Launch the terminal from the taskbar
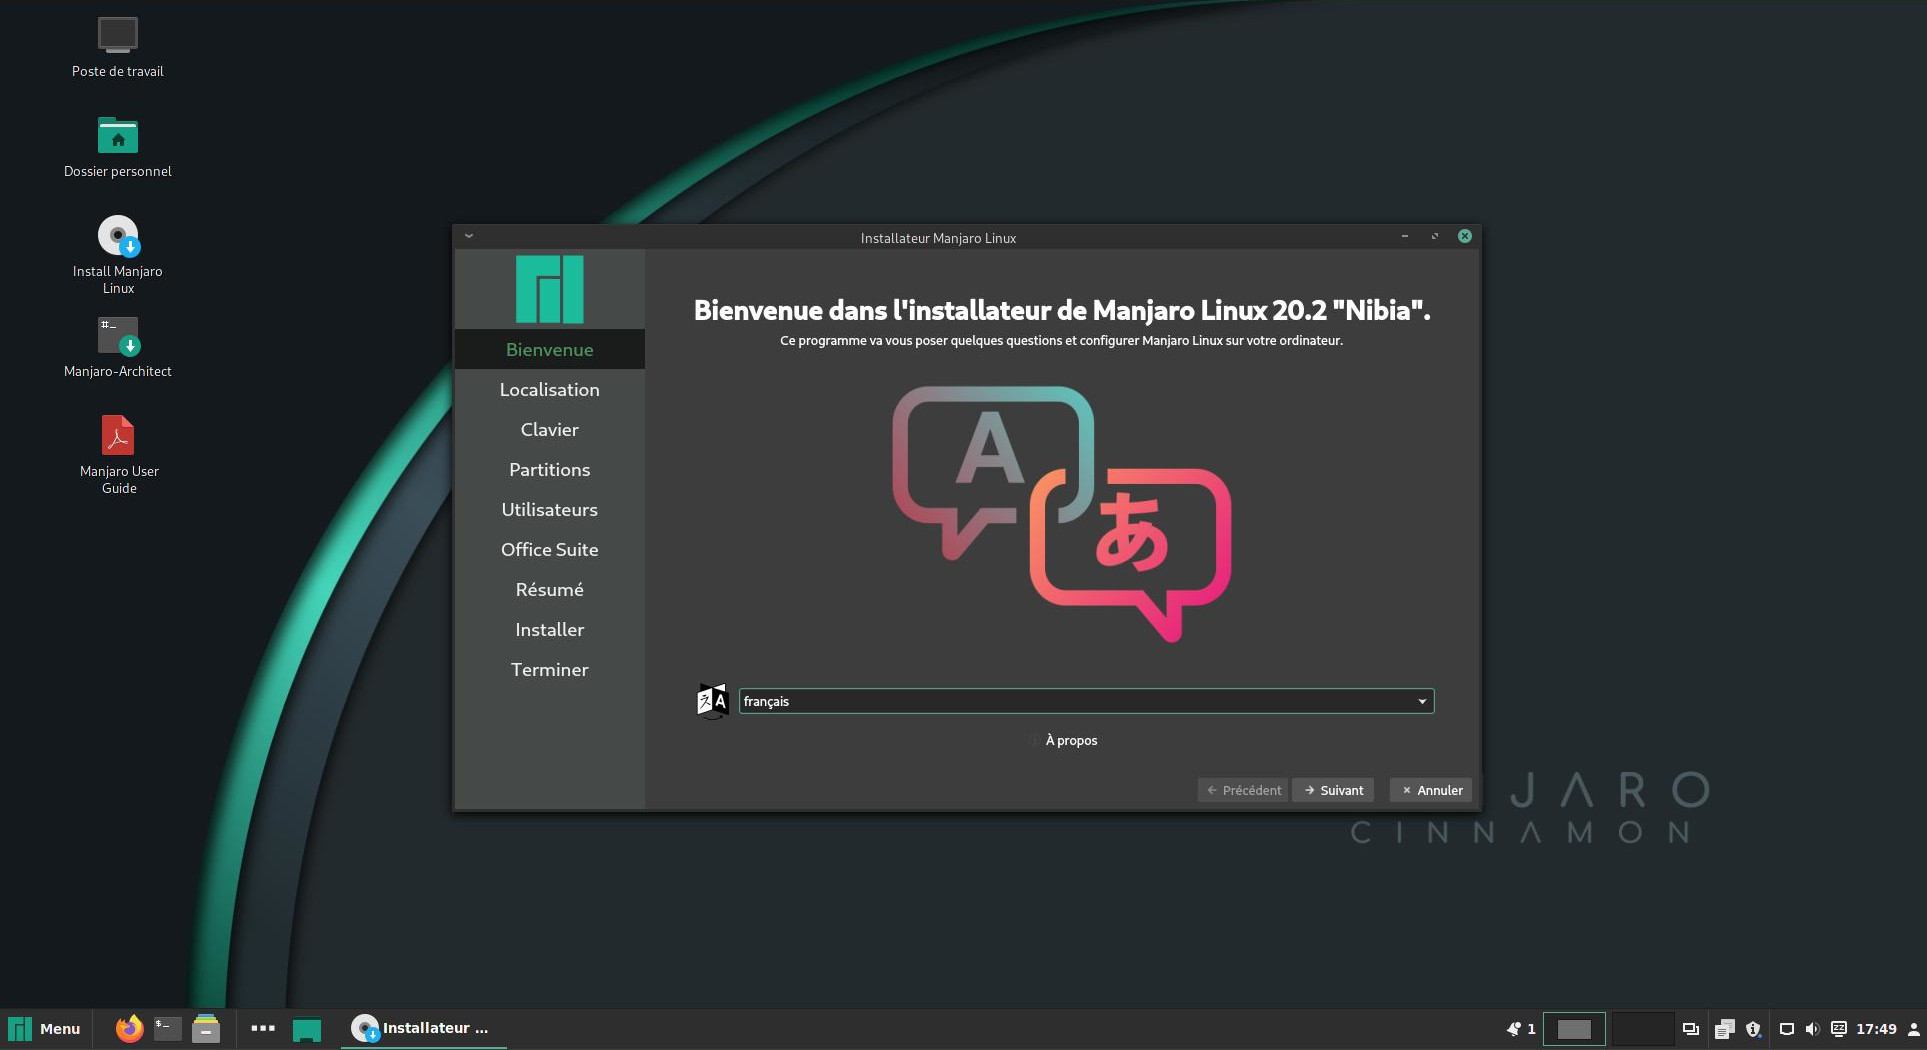 click(168, 1028)
